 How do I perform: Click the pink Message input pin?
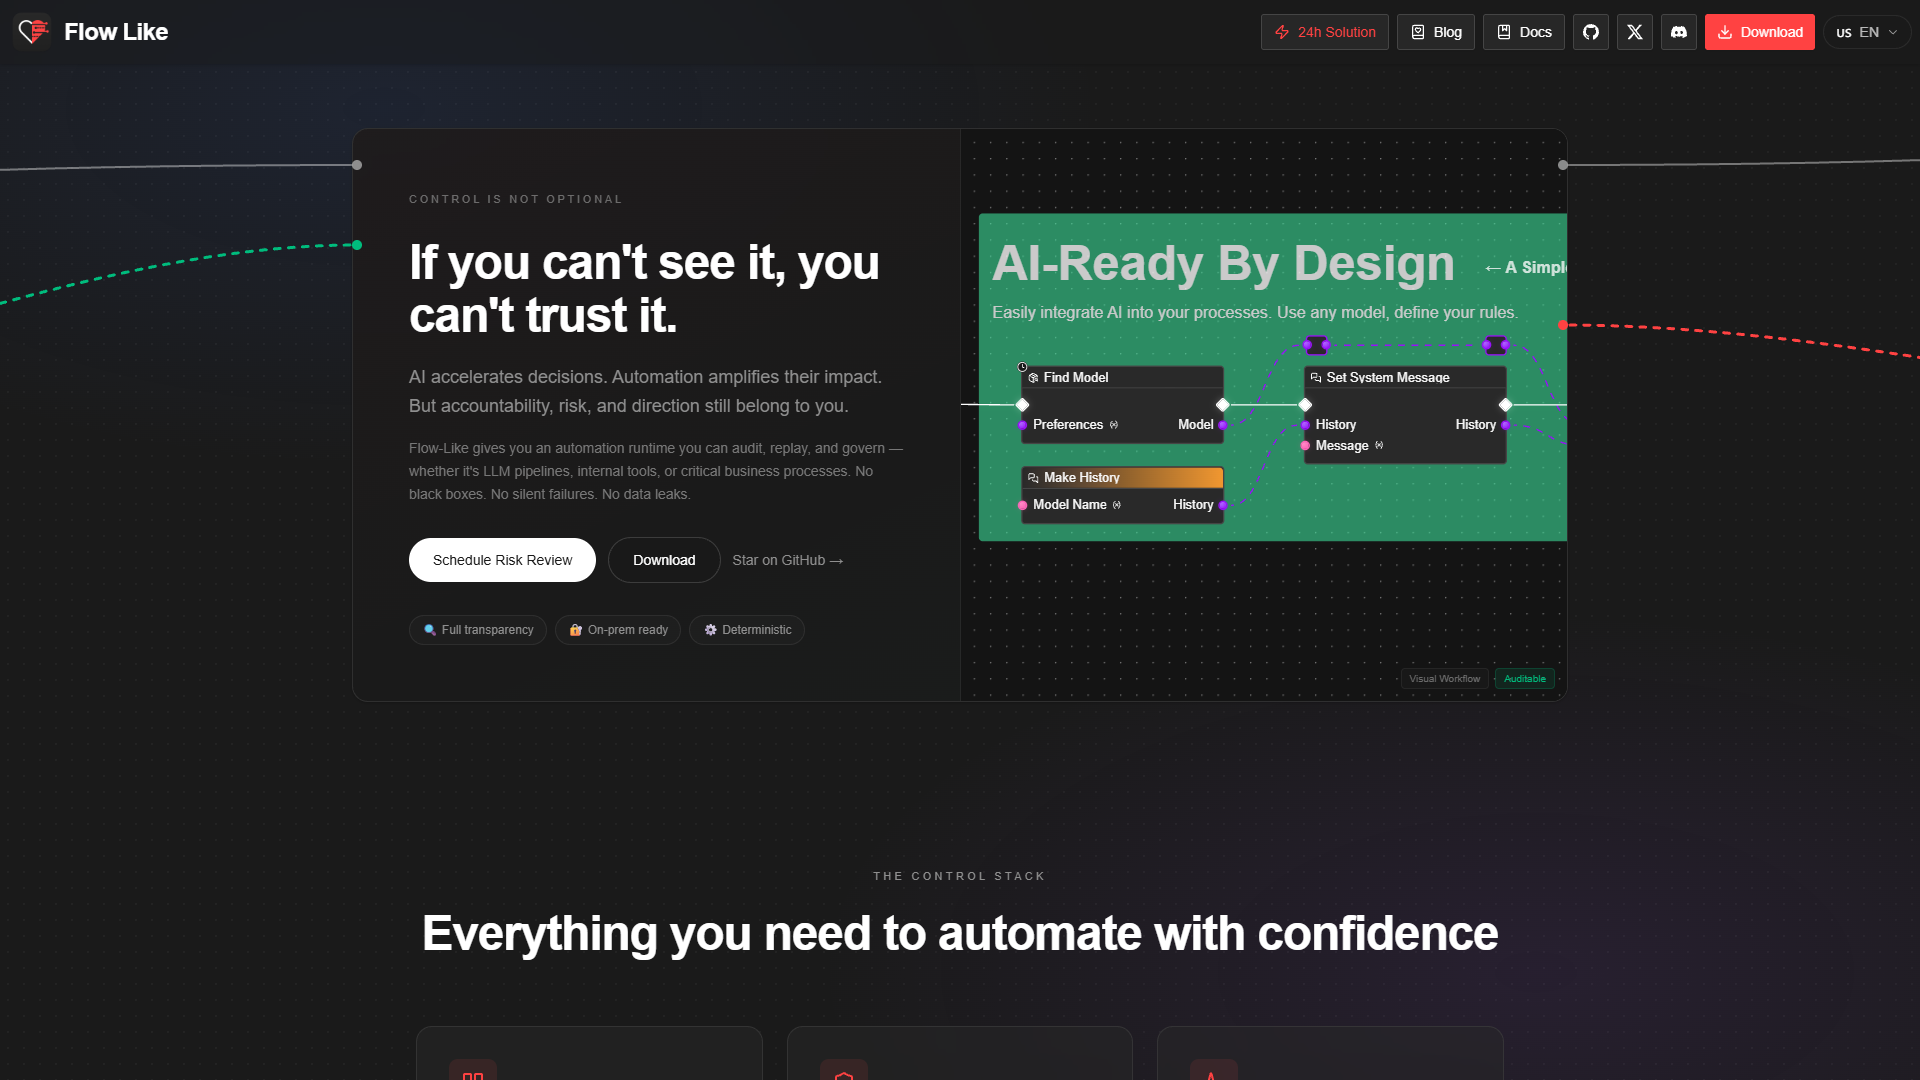tap(1305, 446)
